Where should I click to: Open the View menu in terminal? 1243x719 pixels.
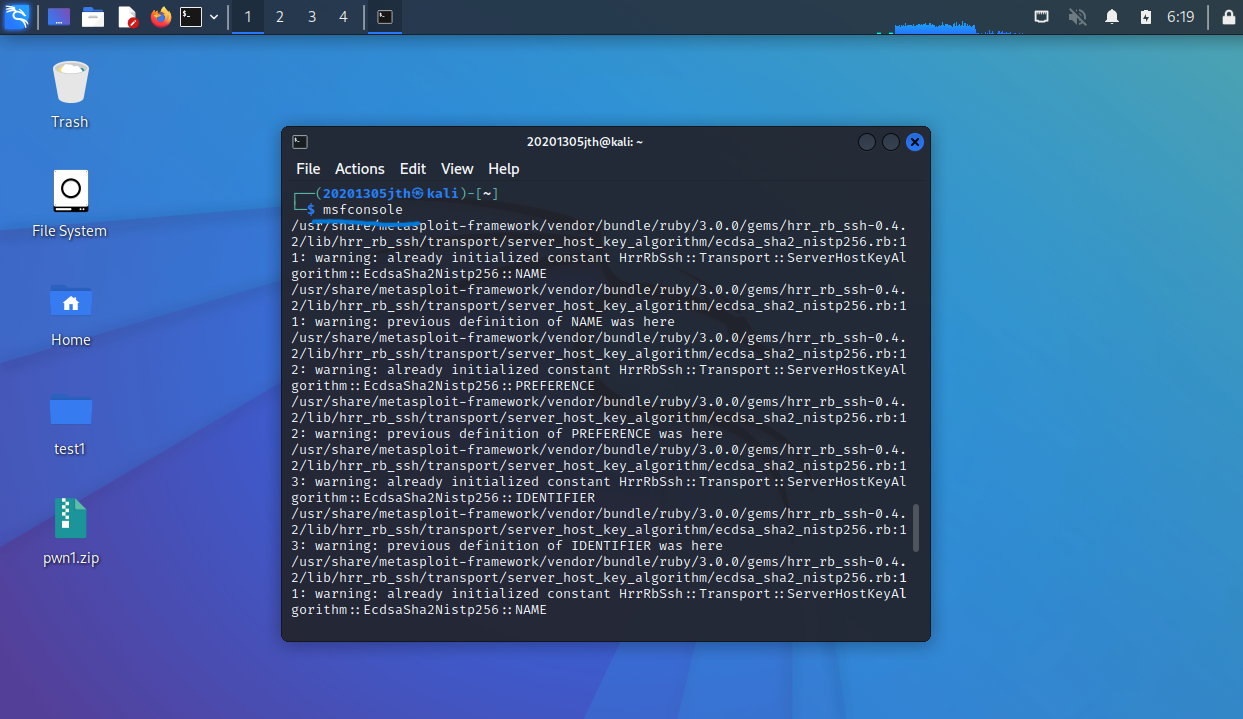point(457,169)
